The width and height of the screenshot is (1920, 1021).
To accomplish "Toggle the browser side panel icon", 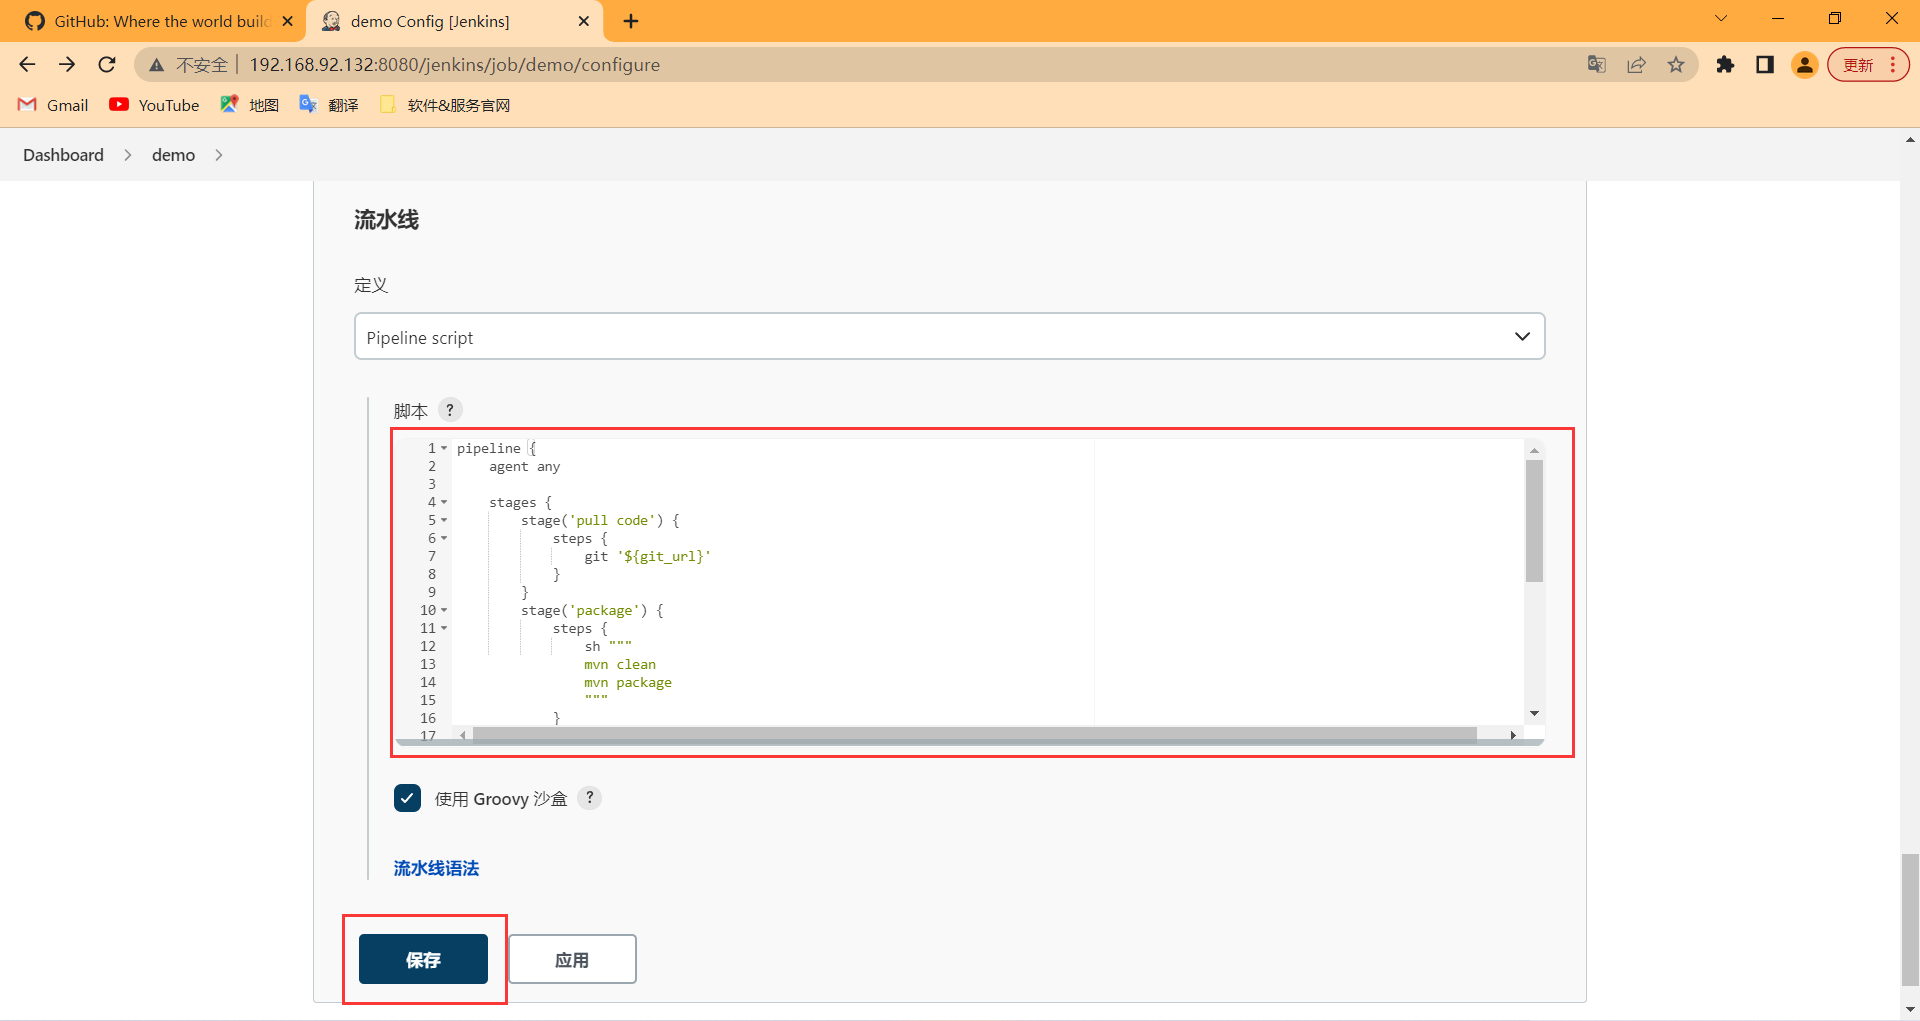I will (1765, 65).
